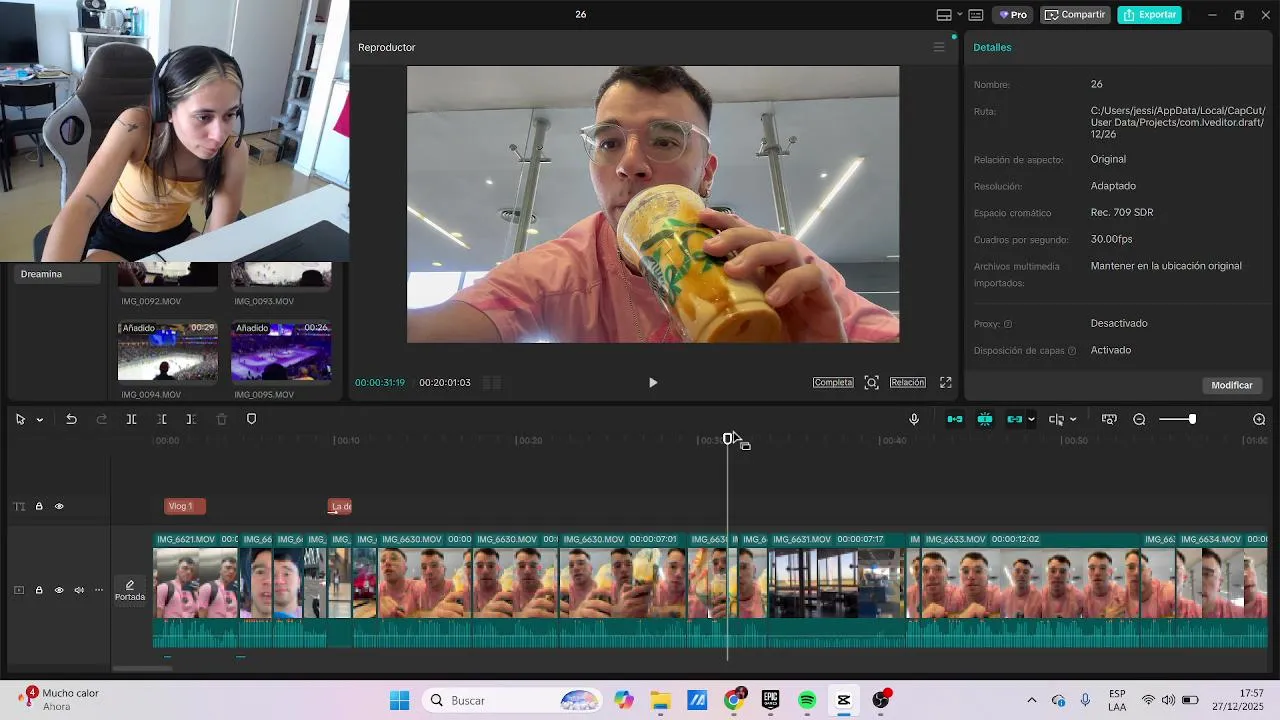Trim left of playhead icon
Viewport: 1280px width, 720px height.
point(162,419)
